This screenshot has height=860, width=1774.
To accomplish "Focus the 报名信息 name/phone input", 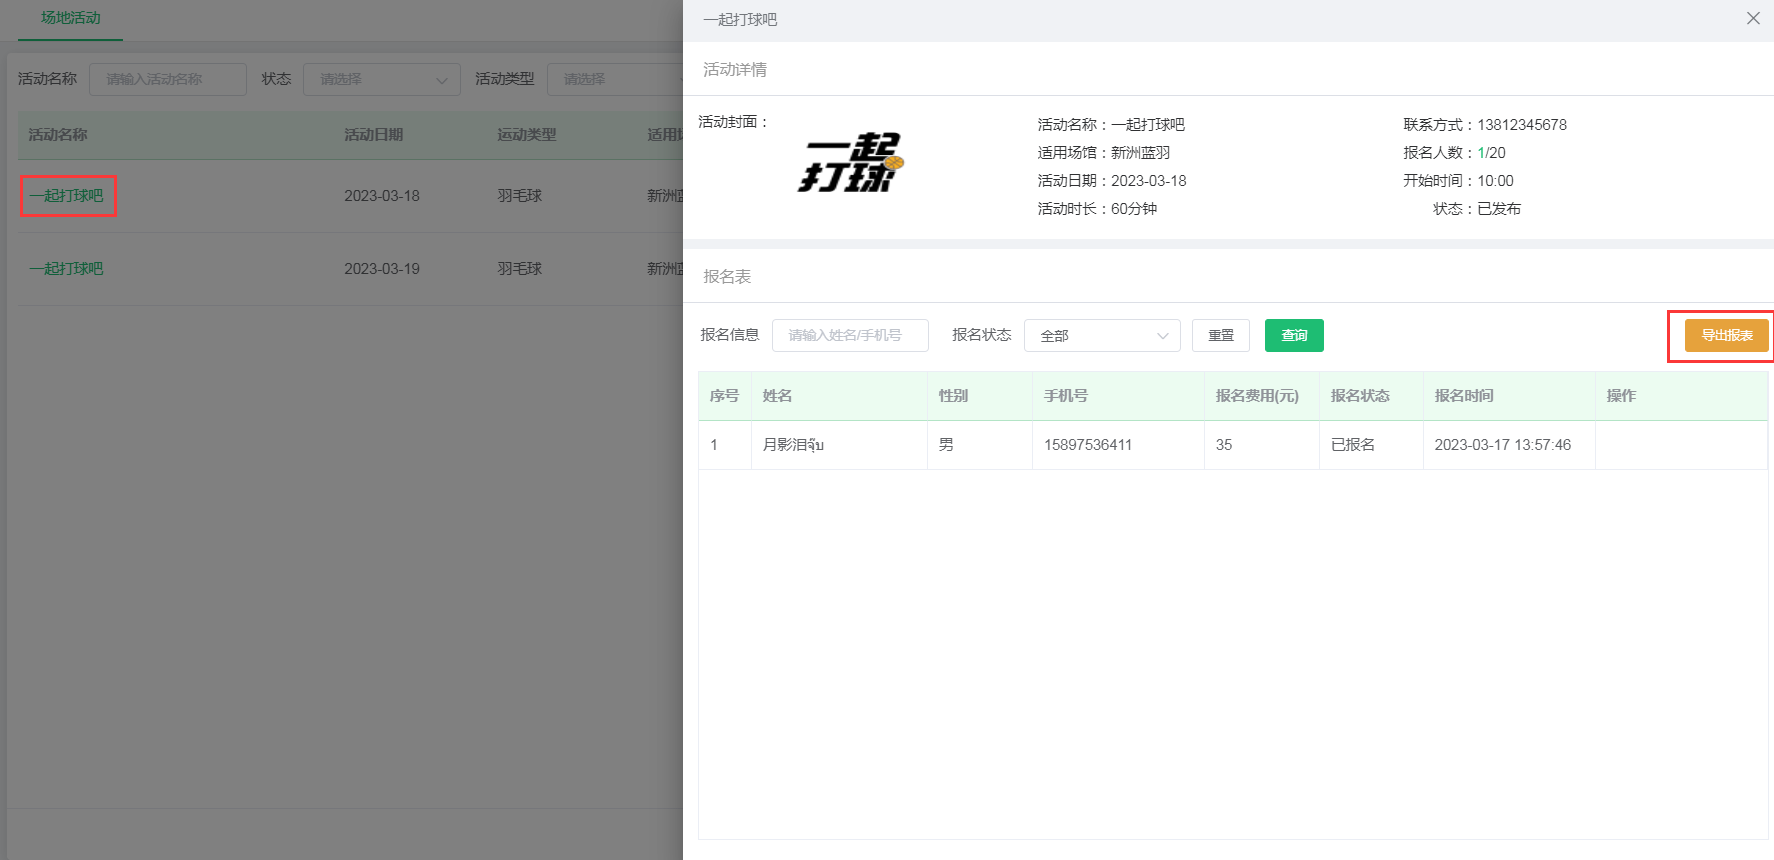I will tap(849, 336).
